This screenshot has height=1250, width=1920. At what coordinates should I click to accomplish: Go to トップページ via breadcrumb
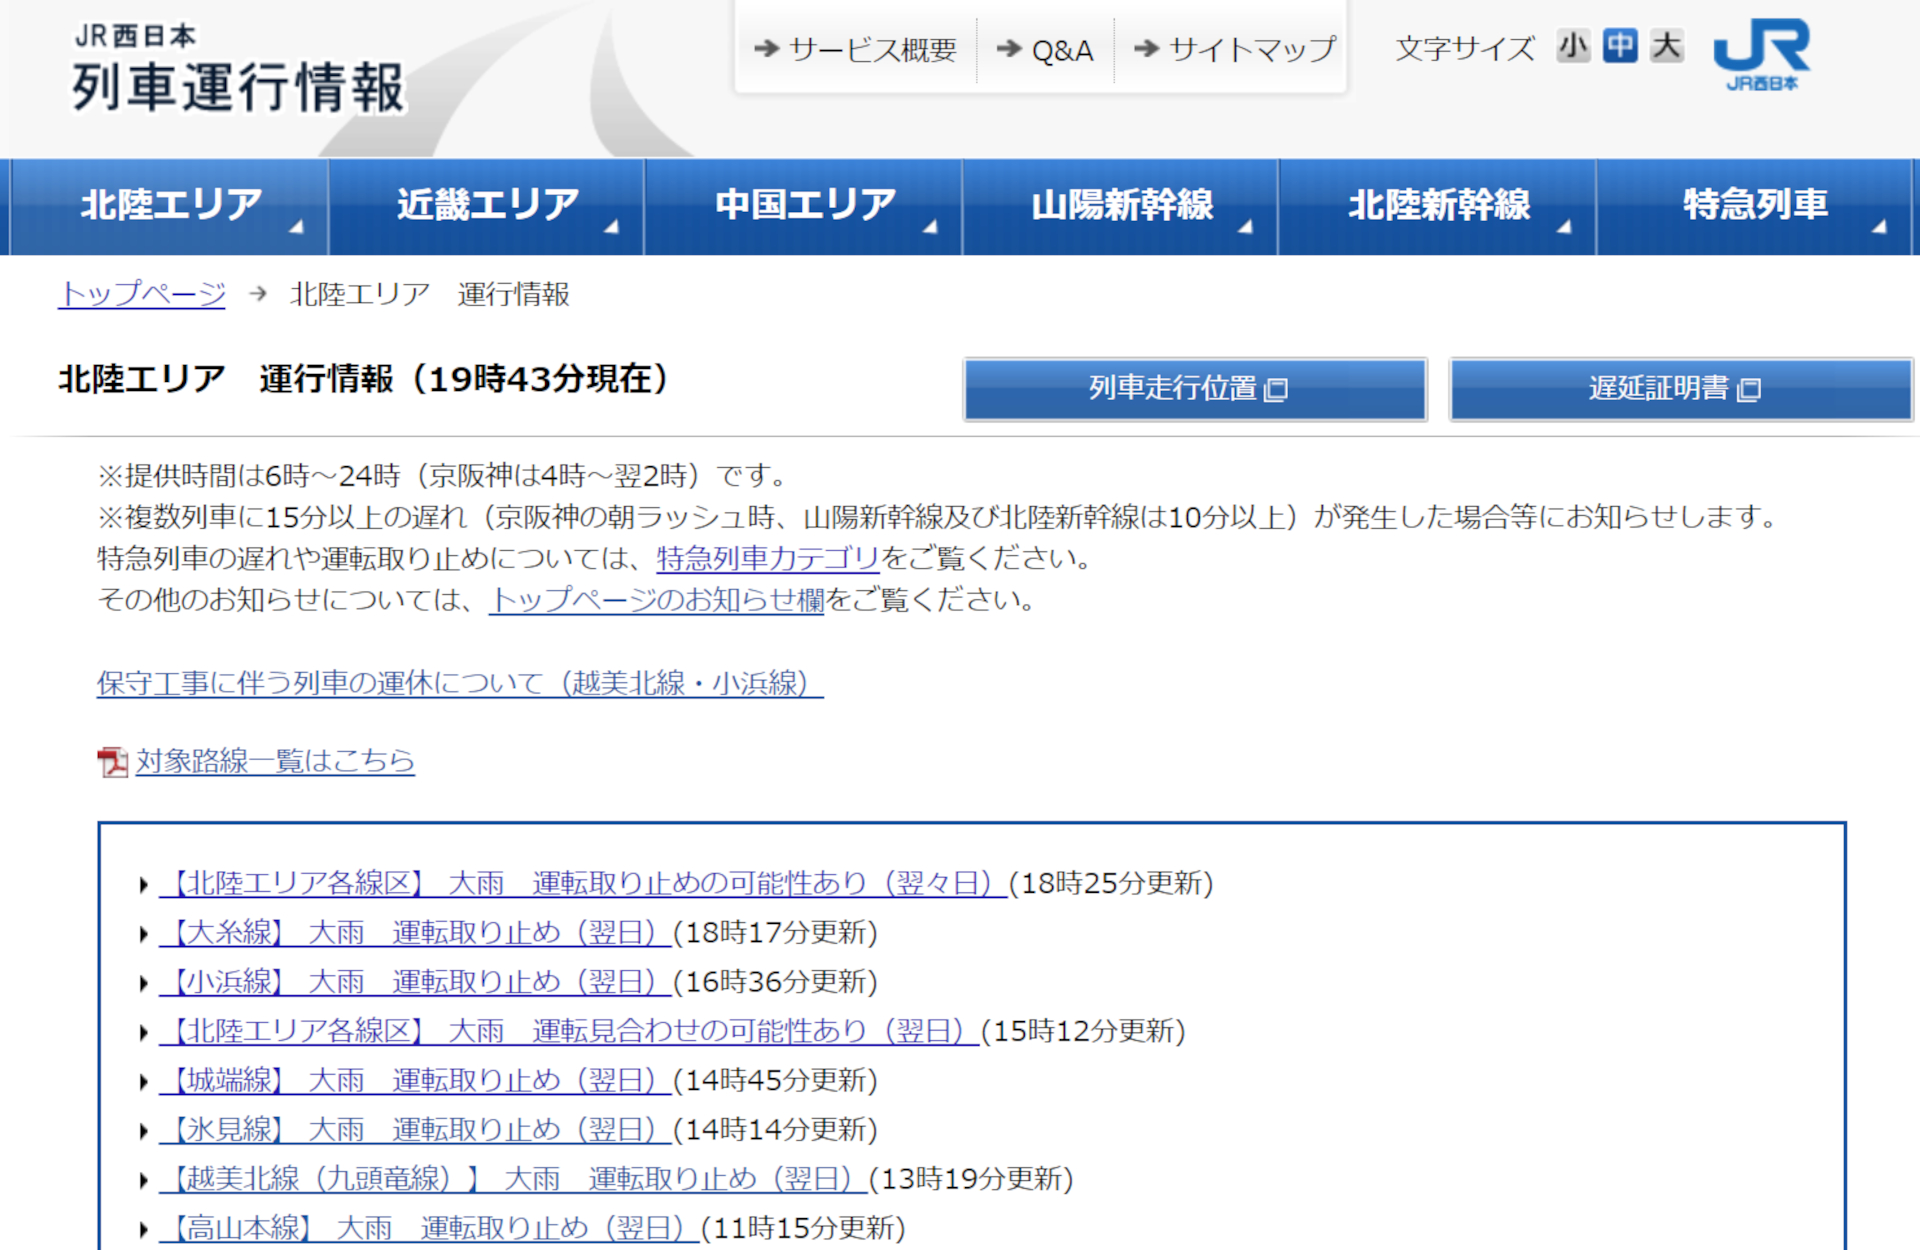click(x=142, y=294)
